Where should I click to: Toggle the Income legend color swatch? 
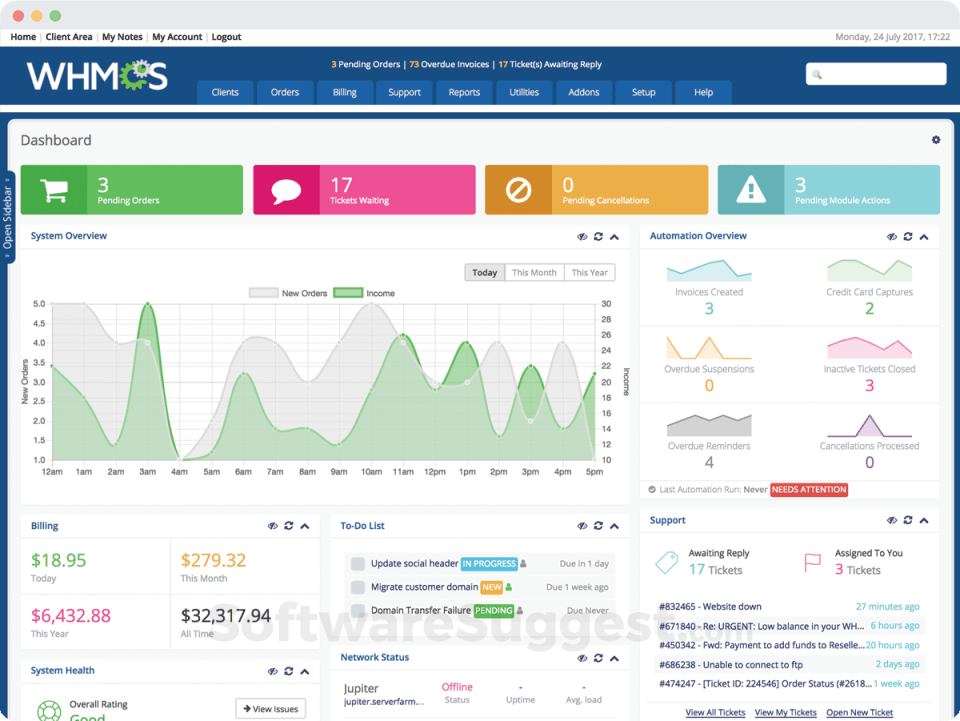(x=348, y=293)
